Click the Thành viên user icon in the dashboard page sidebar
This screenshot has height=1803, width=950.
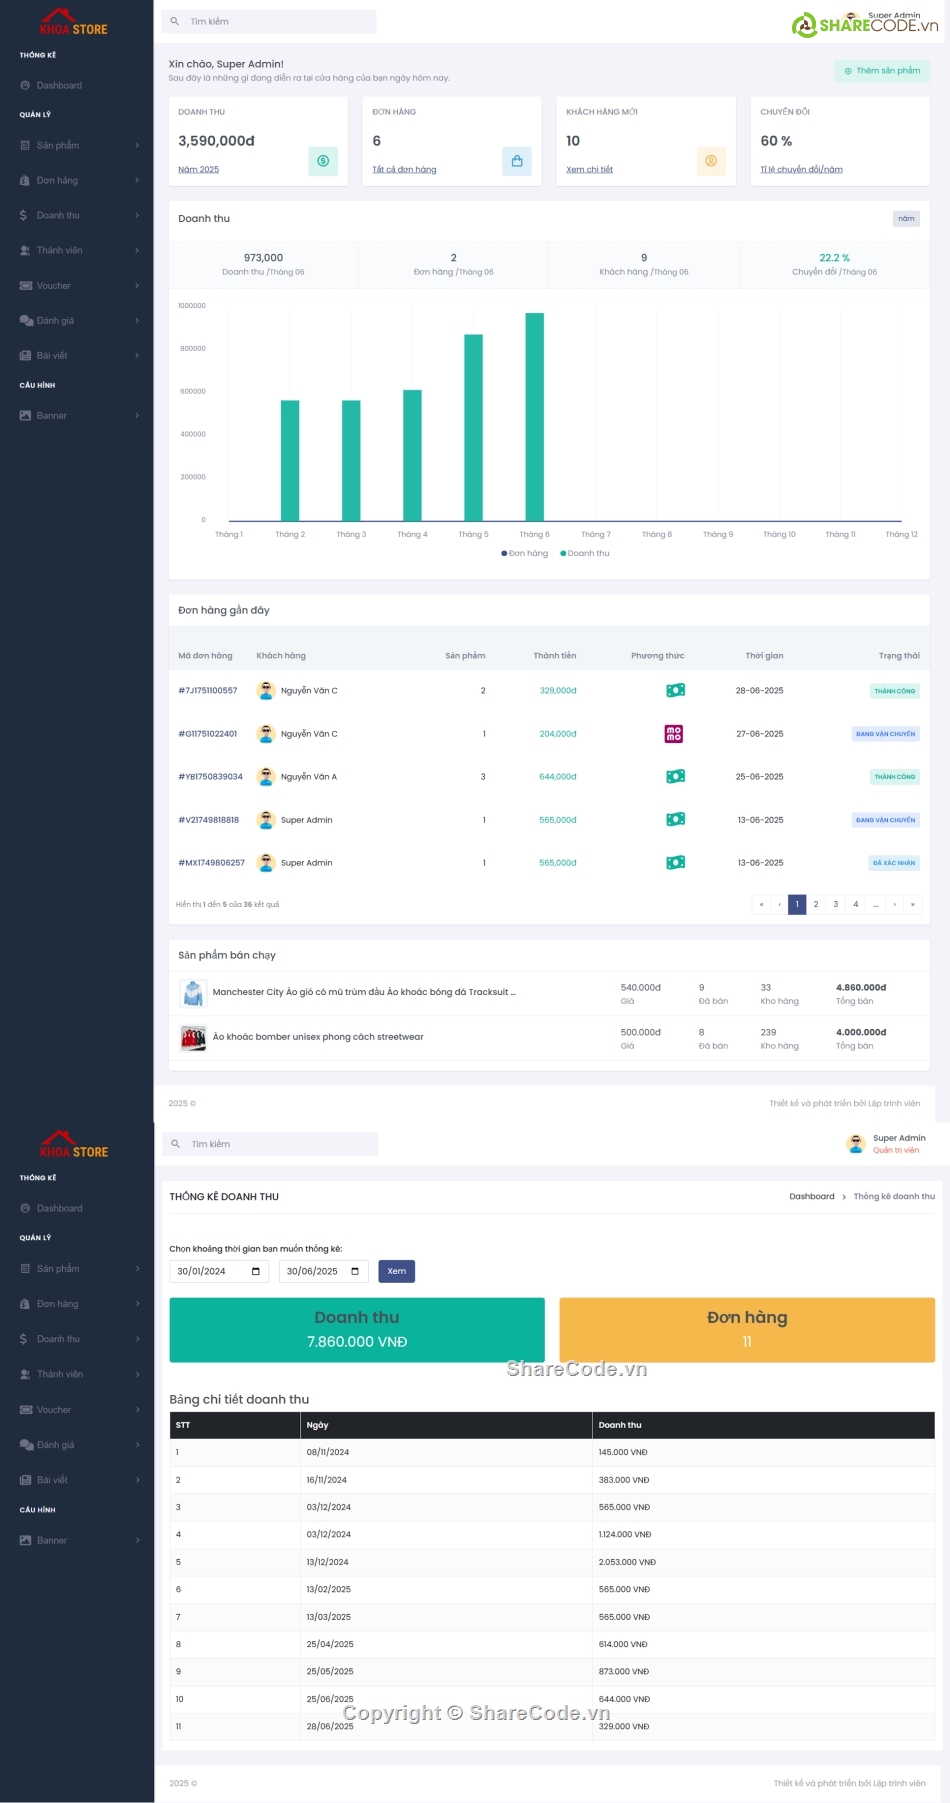click(25, 251)
